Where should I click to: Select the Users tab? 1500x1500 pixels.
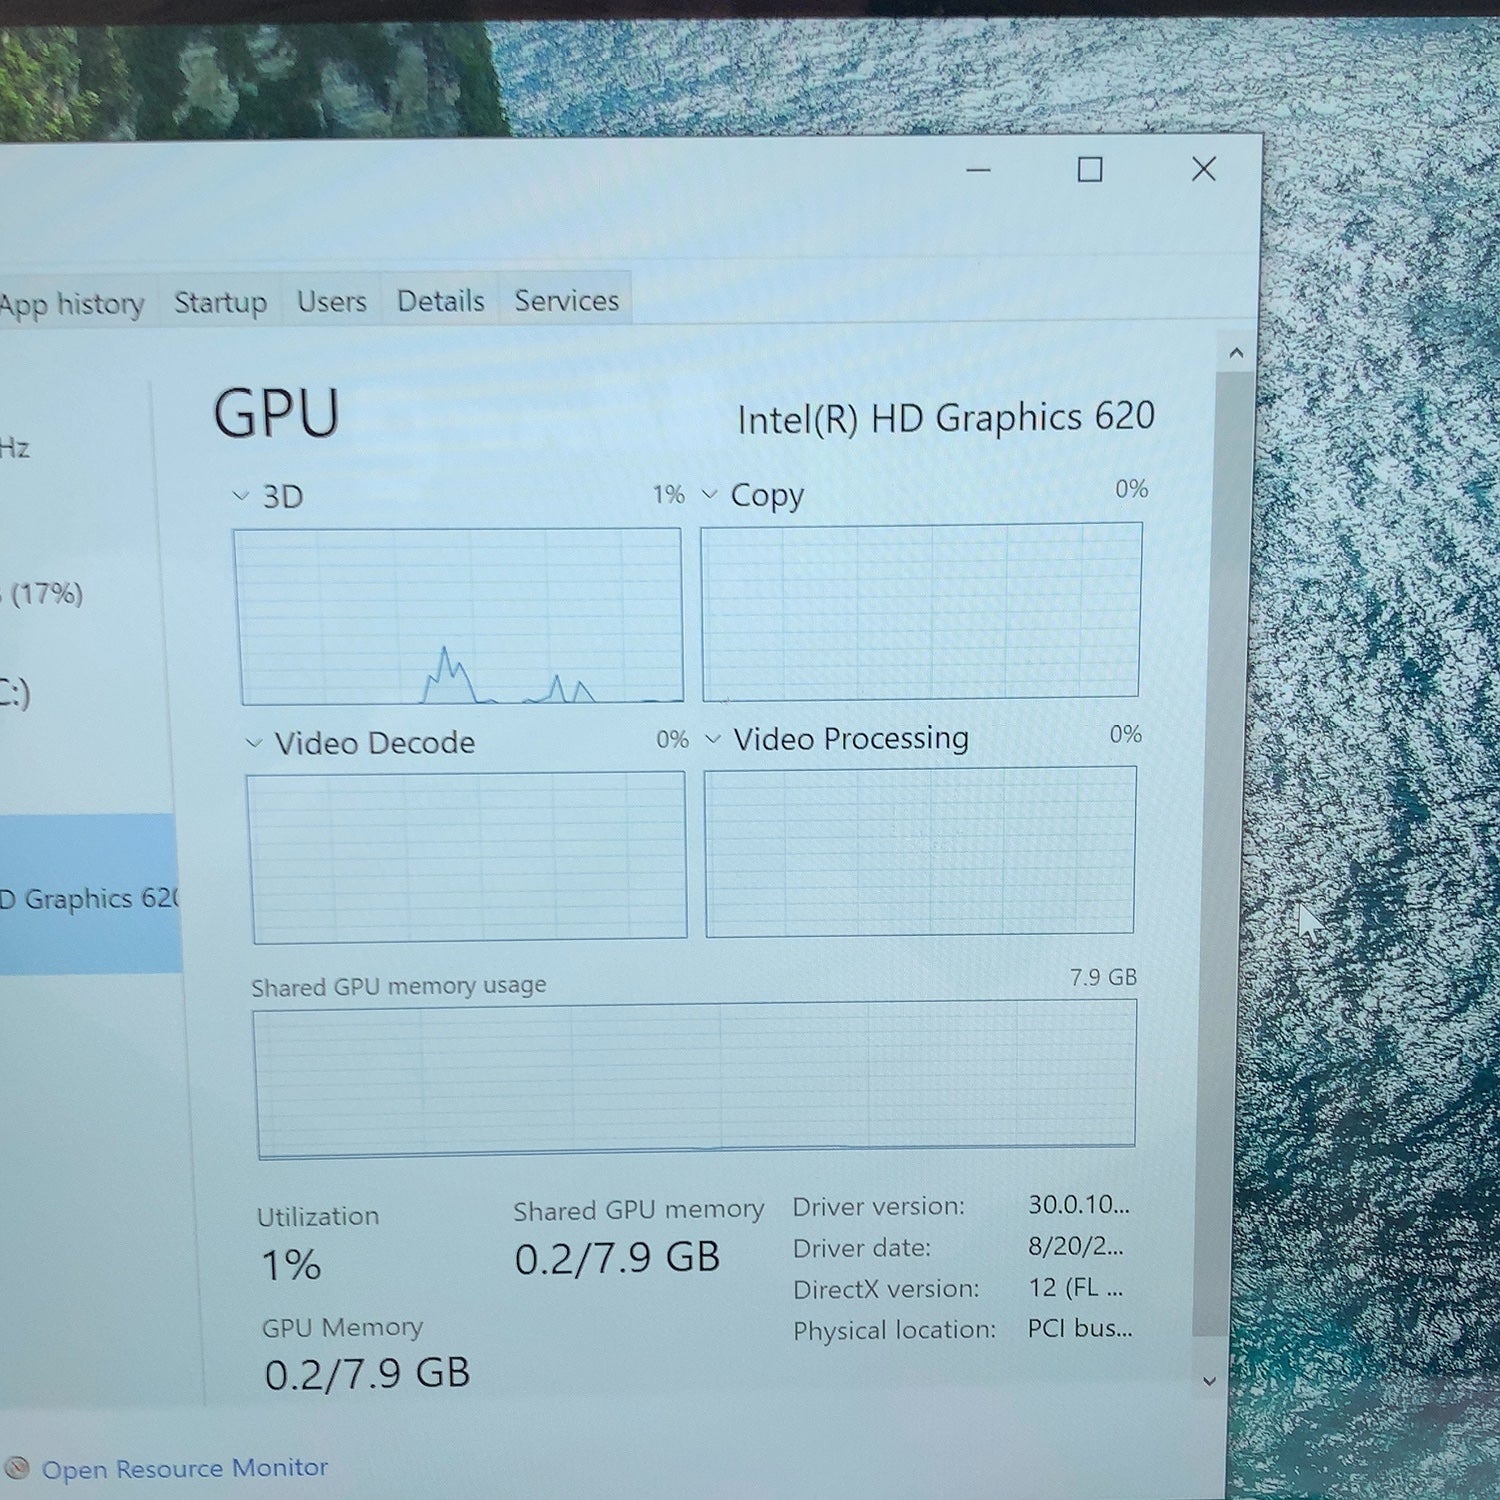tap(332, 301)
